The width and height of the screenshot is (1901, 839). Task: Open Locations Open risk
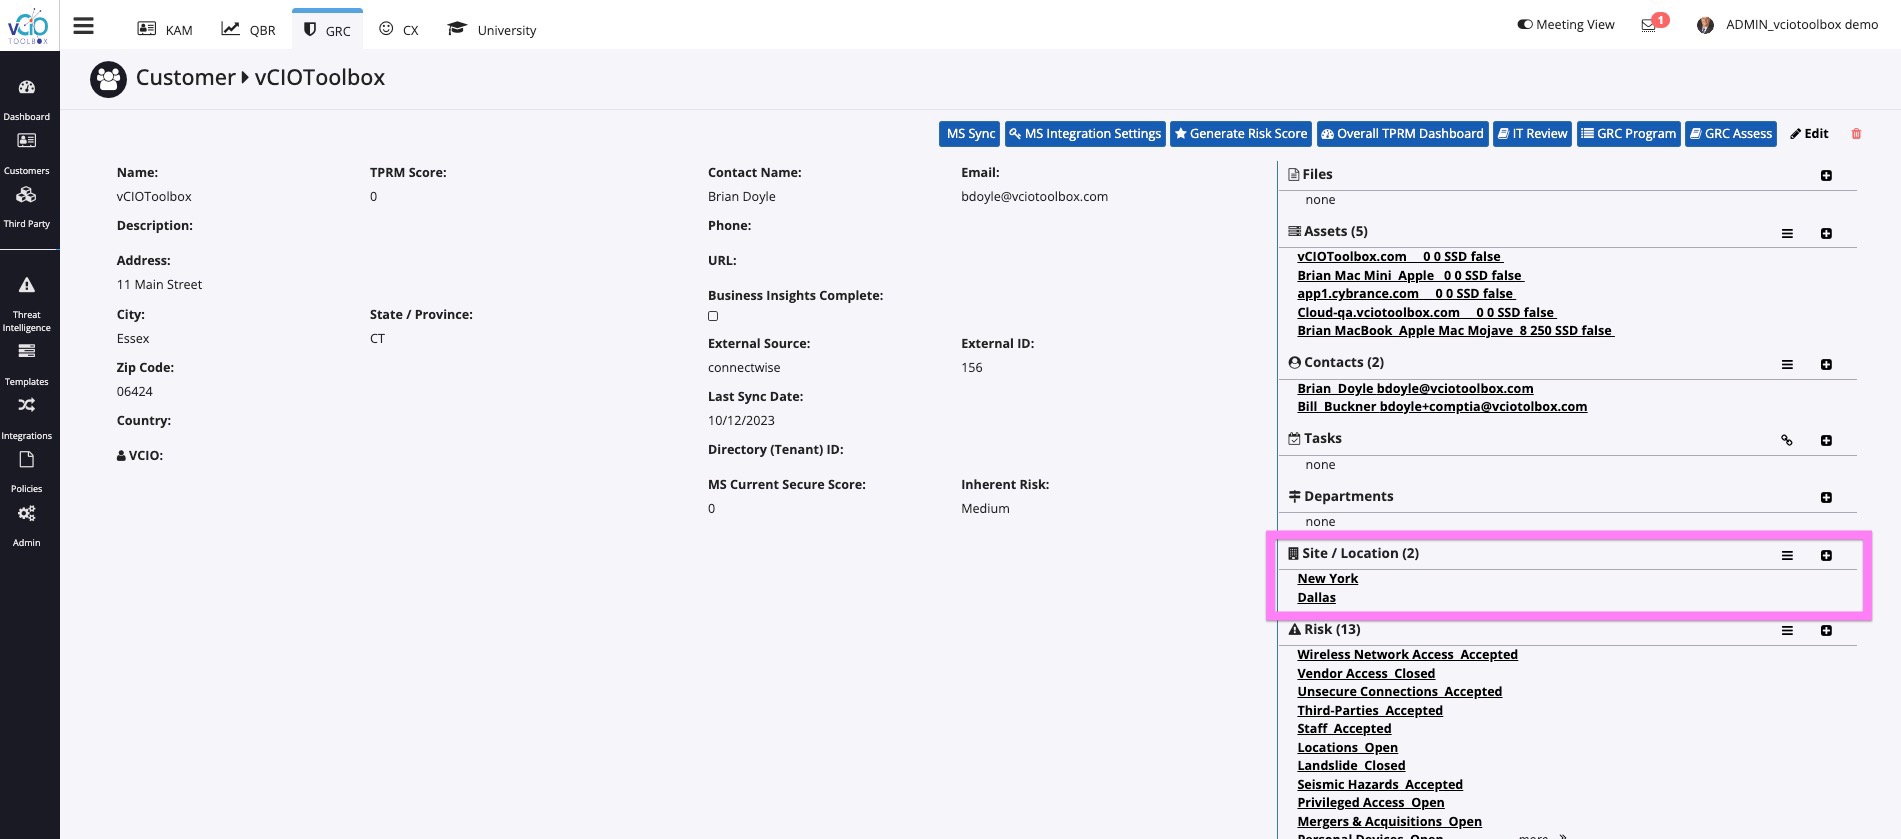1347,748
